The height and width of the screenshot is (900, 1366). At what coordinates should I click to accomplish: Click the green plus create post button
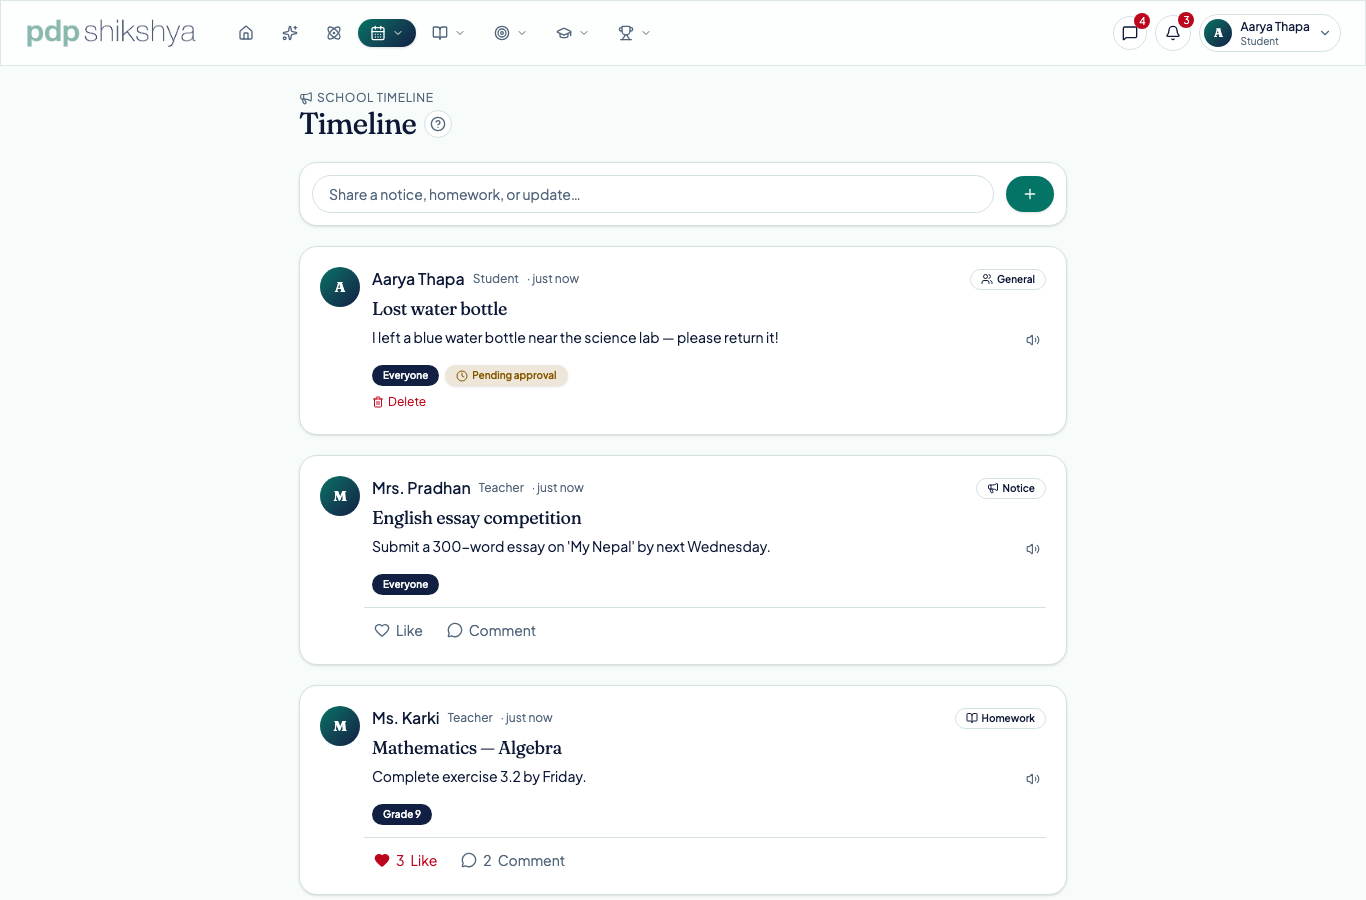(1030, 194)
